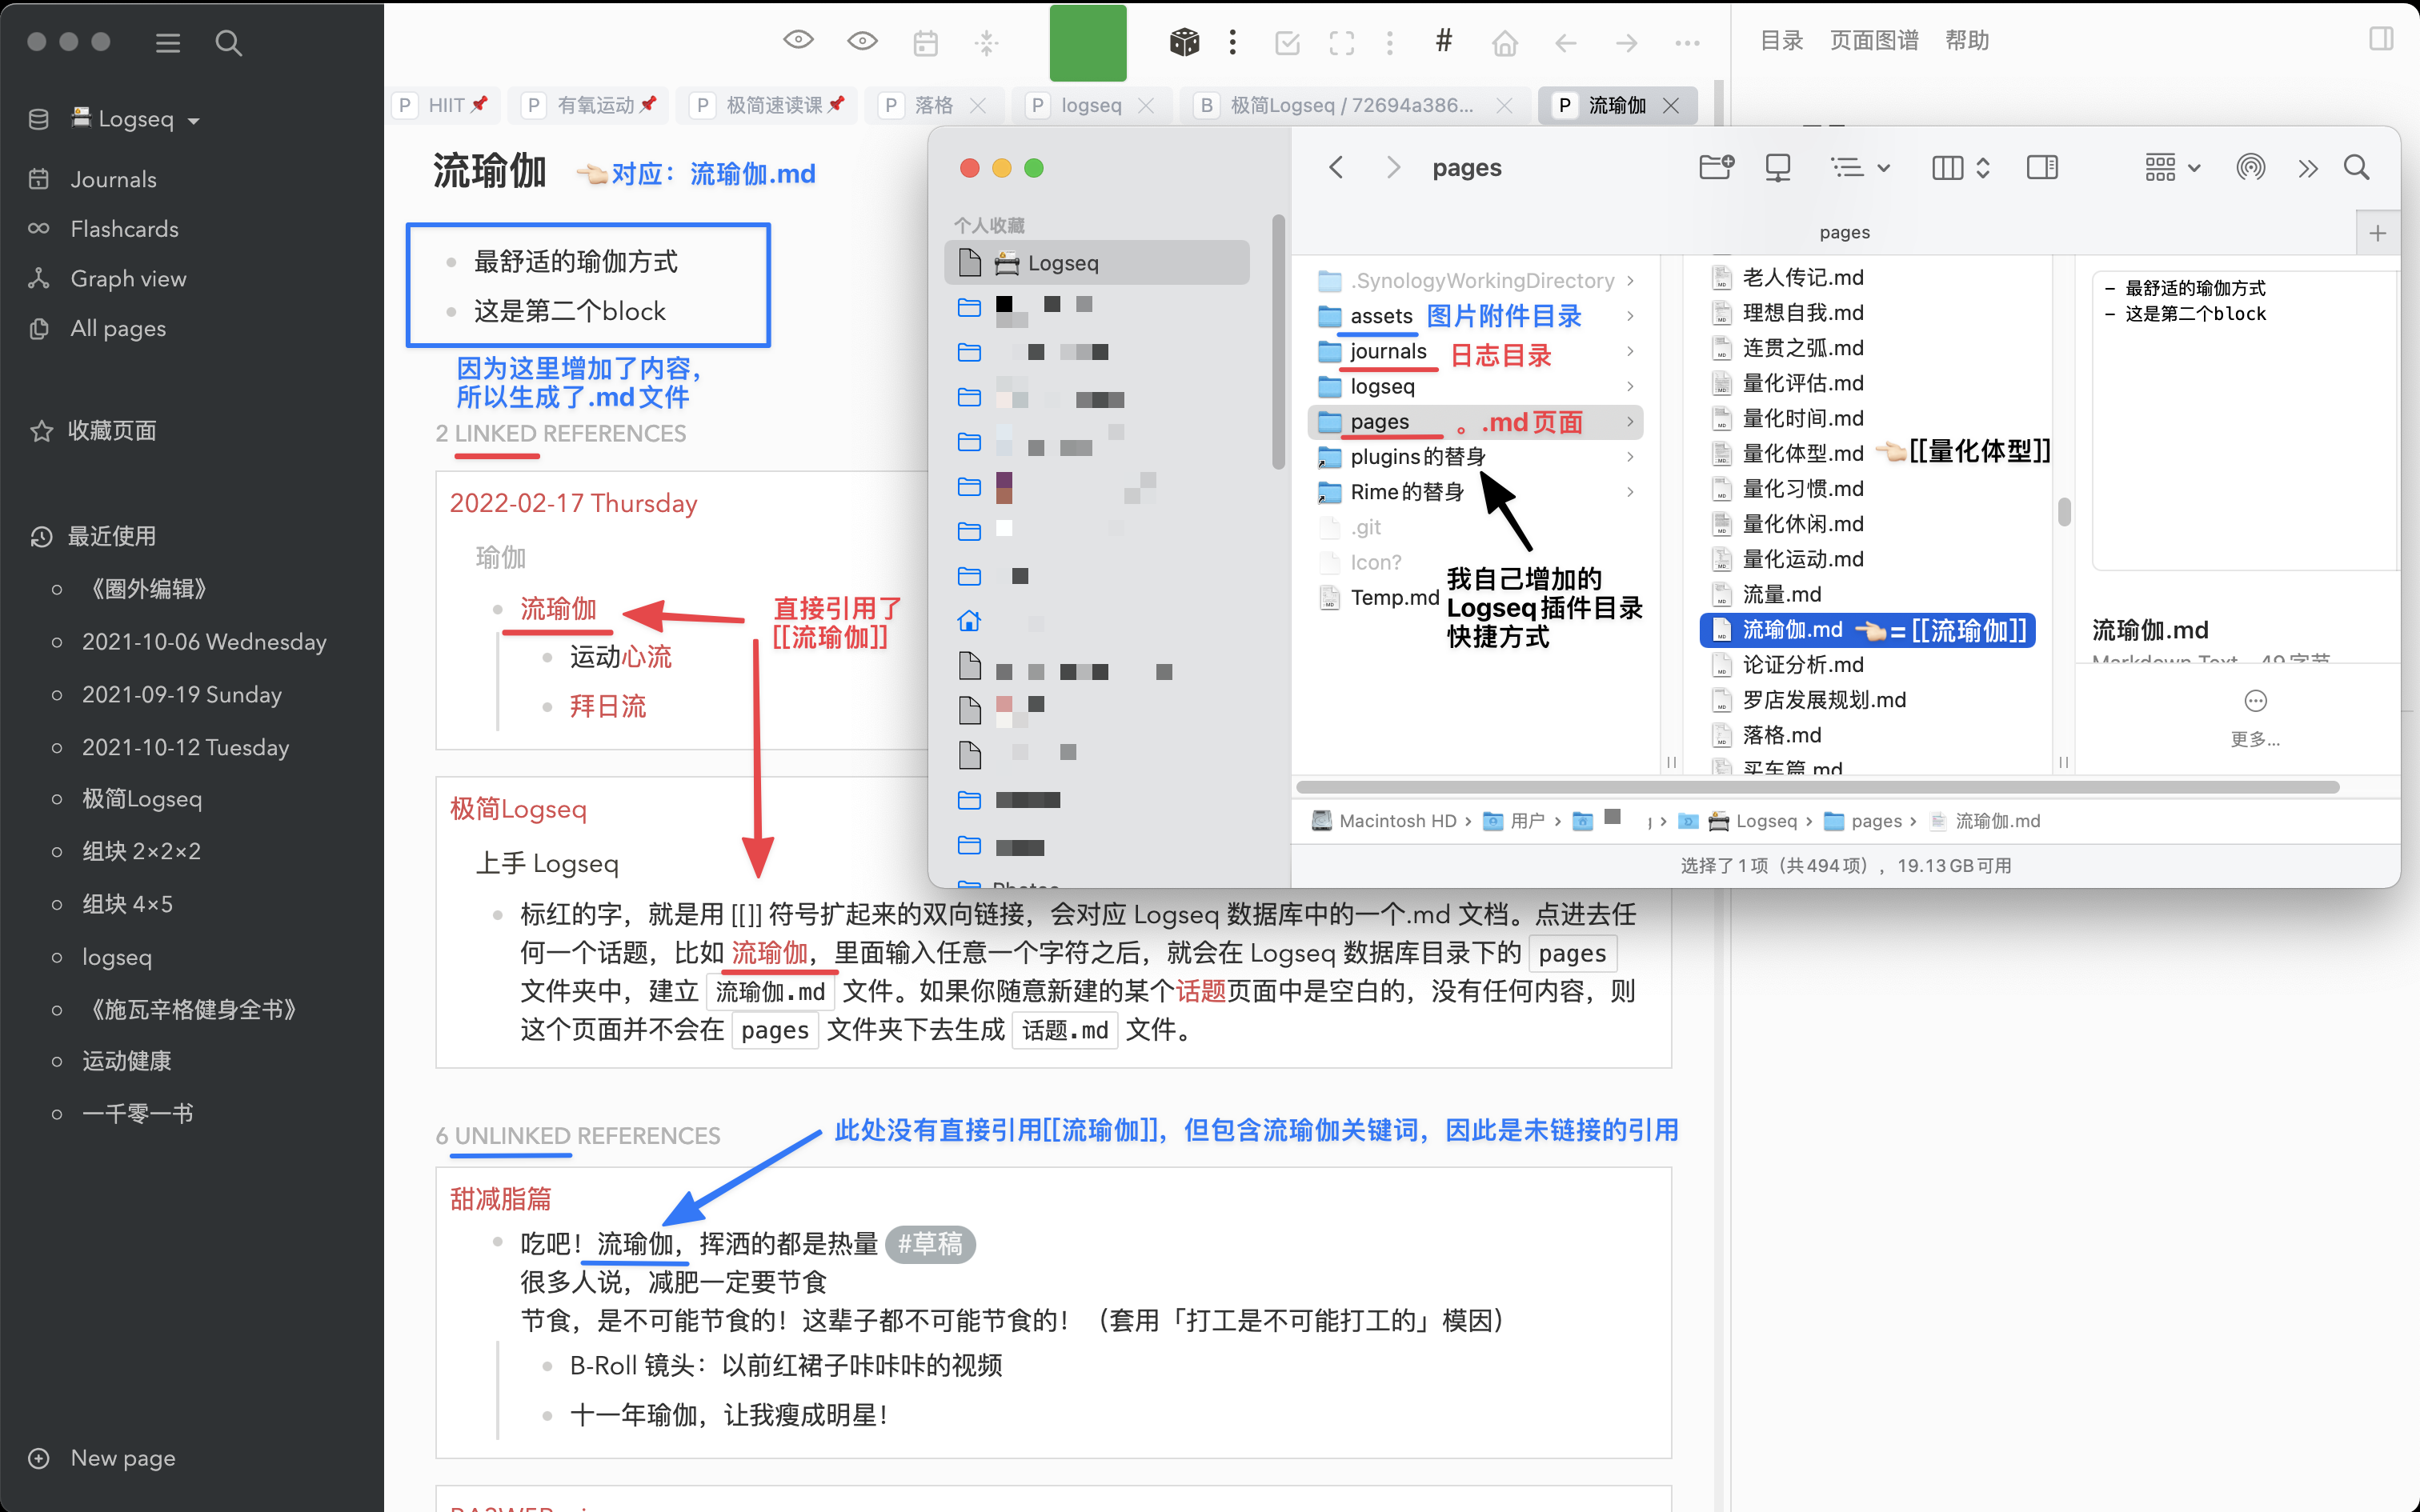Expand the journals folder chevron
The height and width of the screenshot is (1512, 2420).
(x=1630, y=351)
